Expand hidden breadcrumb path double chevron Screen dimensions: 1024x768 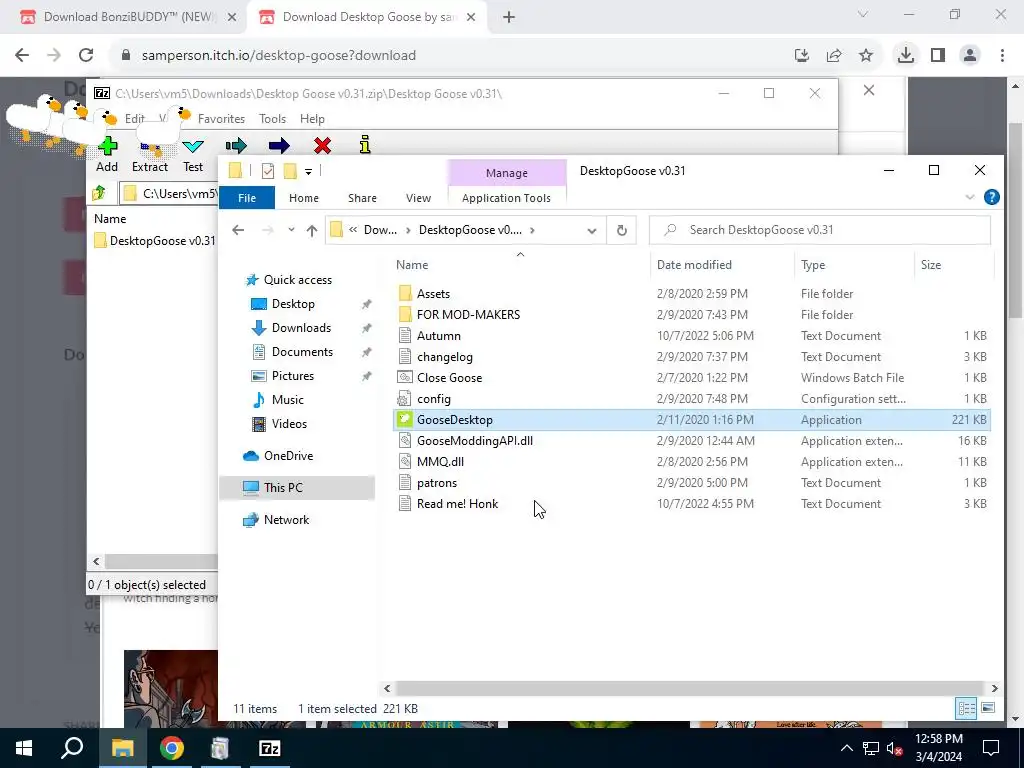click(353, 230)
